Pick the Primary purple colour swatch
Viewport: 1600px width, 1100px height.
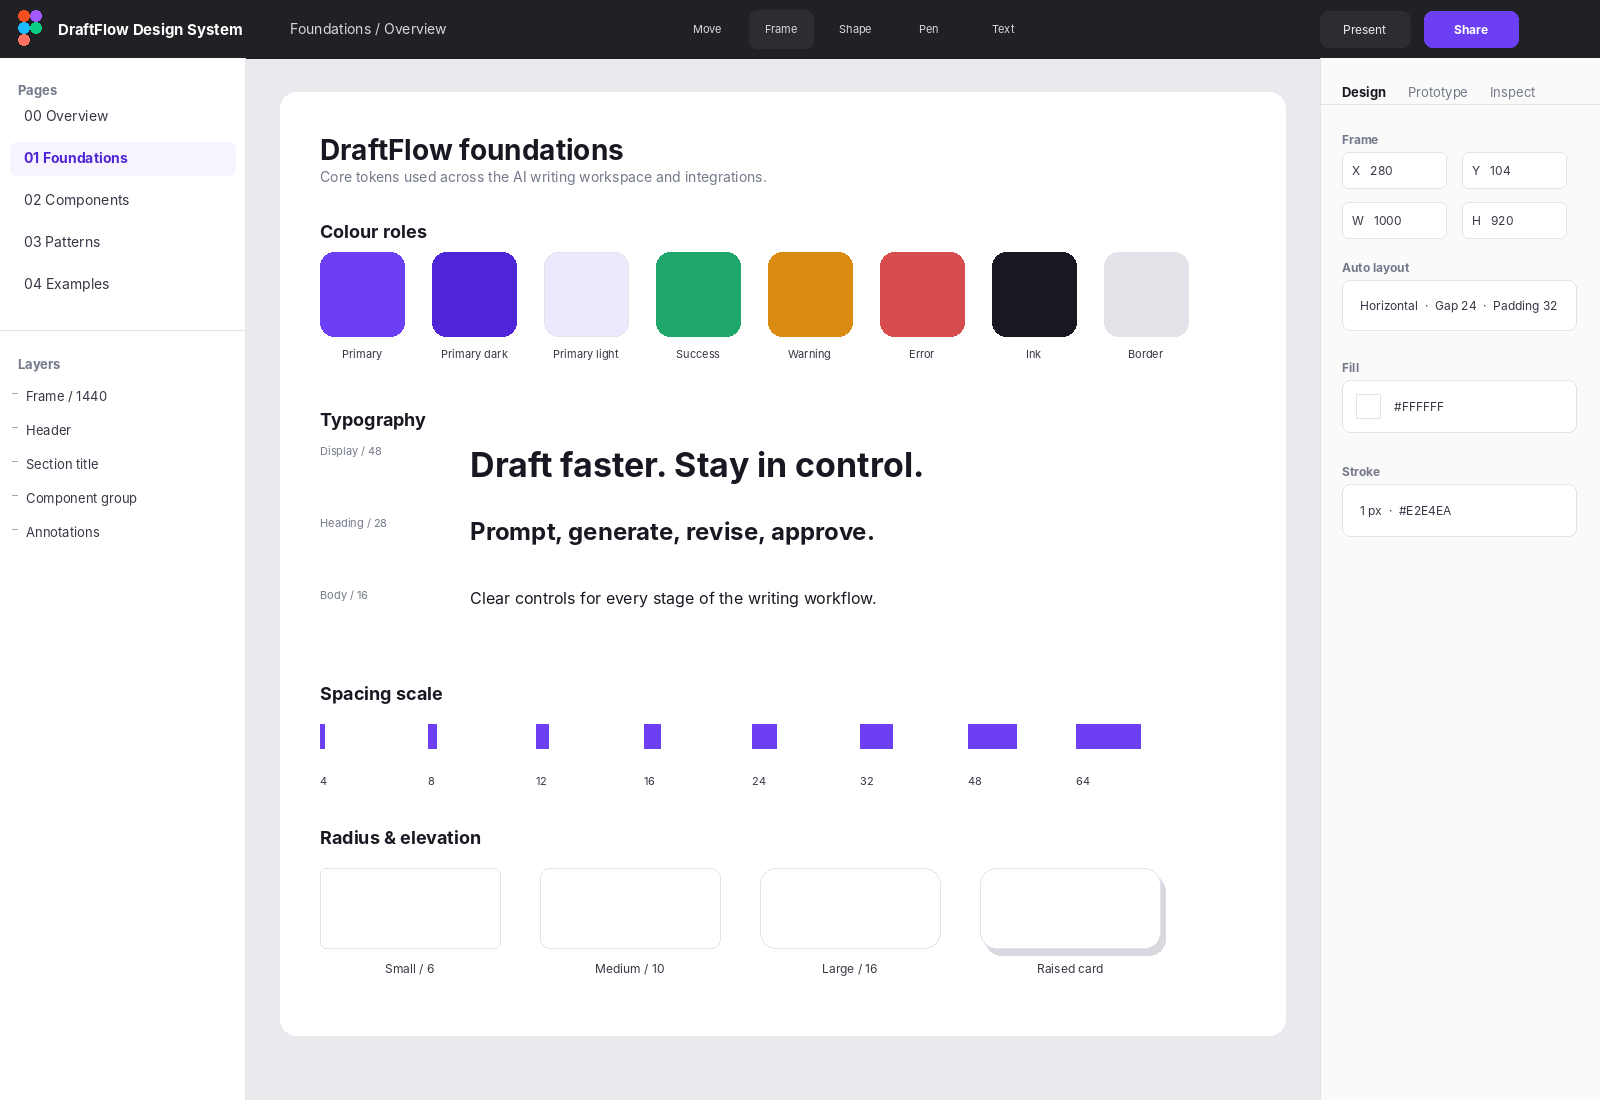[362, 294]
